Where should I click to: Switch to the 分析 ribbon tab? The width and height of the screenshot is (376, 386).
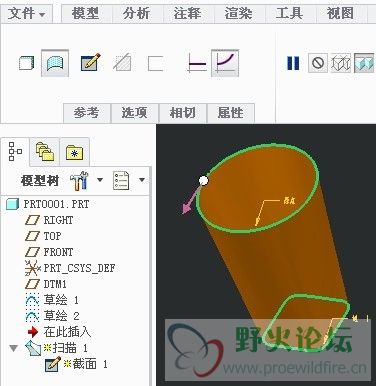[136, 14]
